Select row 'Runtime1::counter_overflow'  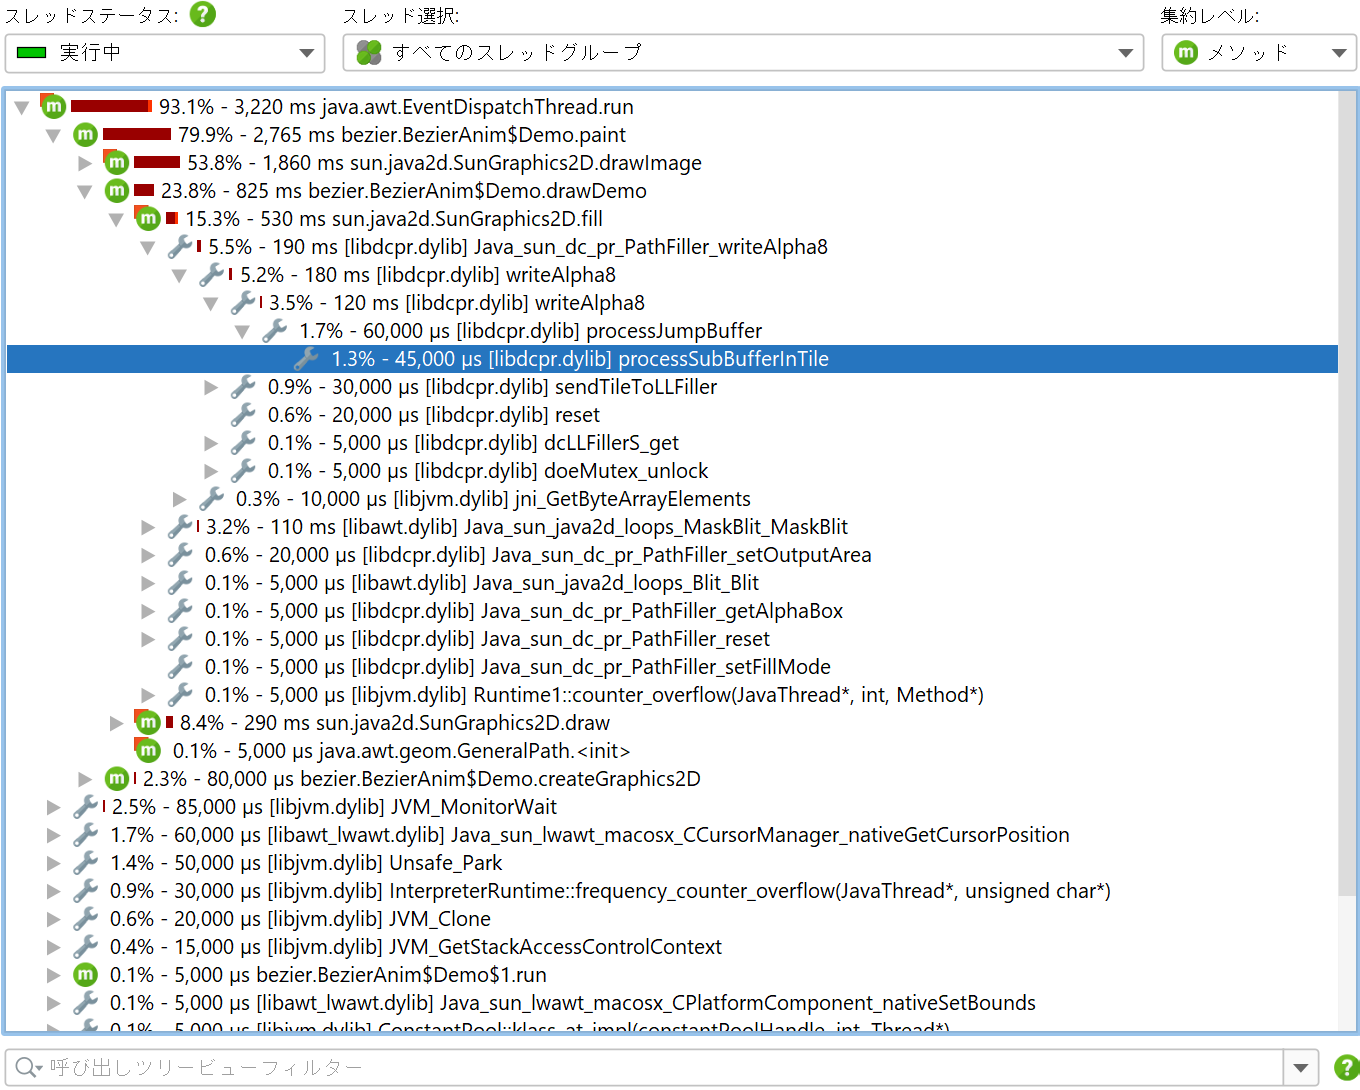(672, 695)
